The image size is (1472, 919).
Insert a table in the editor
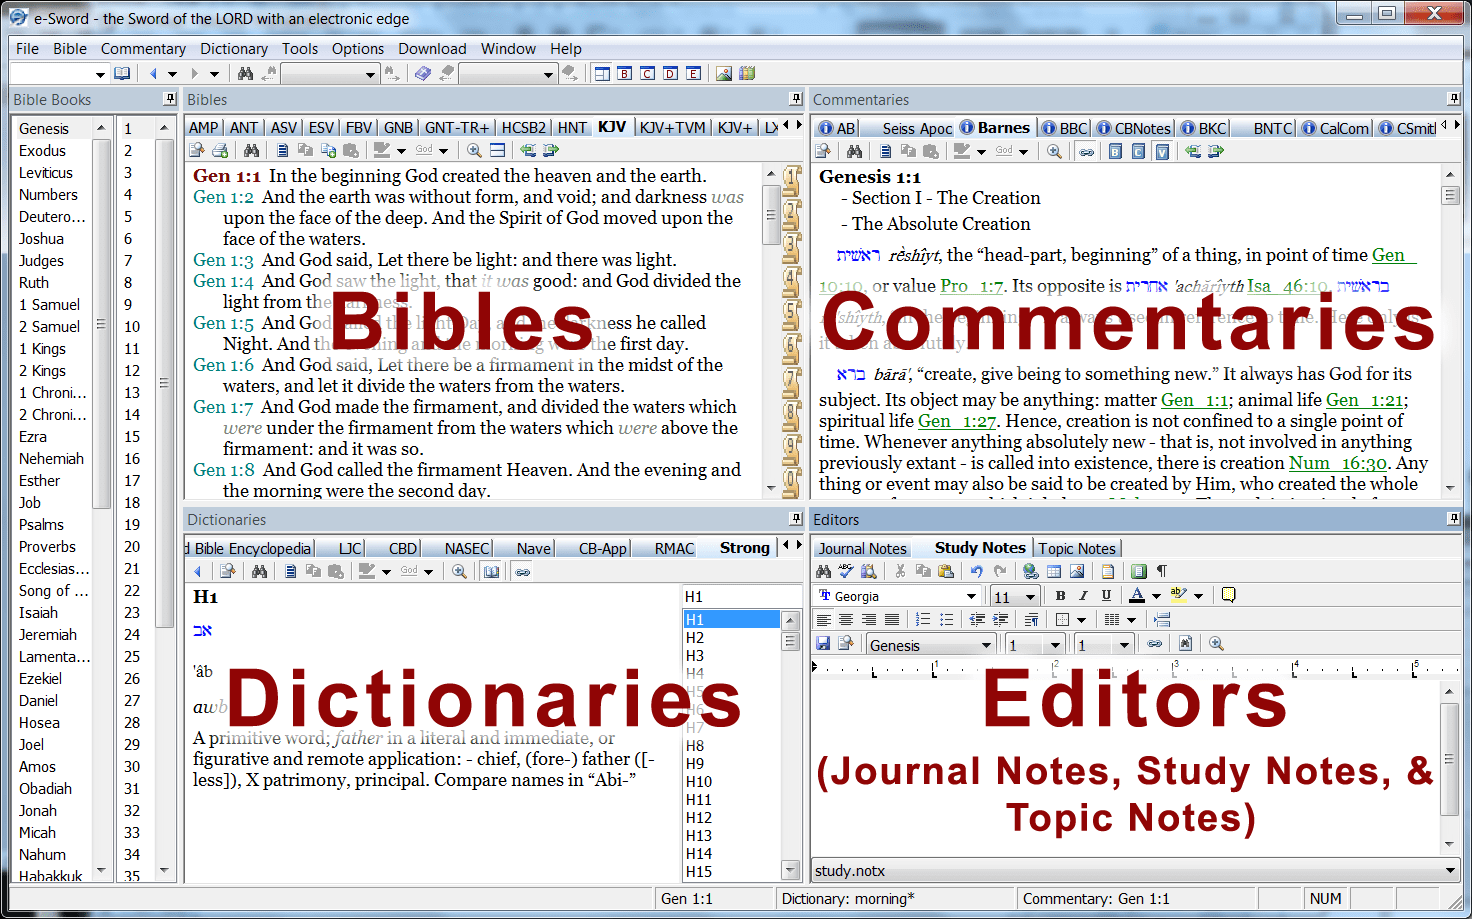click(1054, 571)
